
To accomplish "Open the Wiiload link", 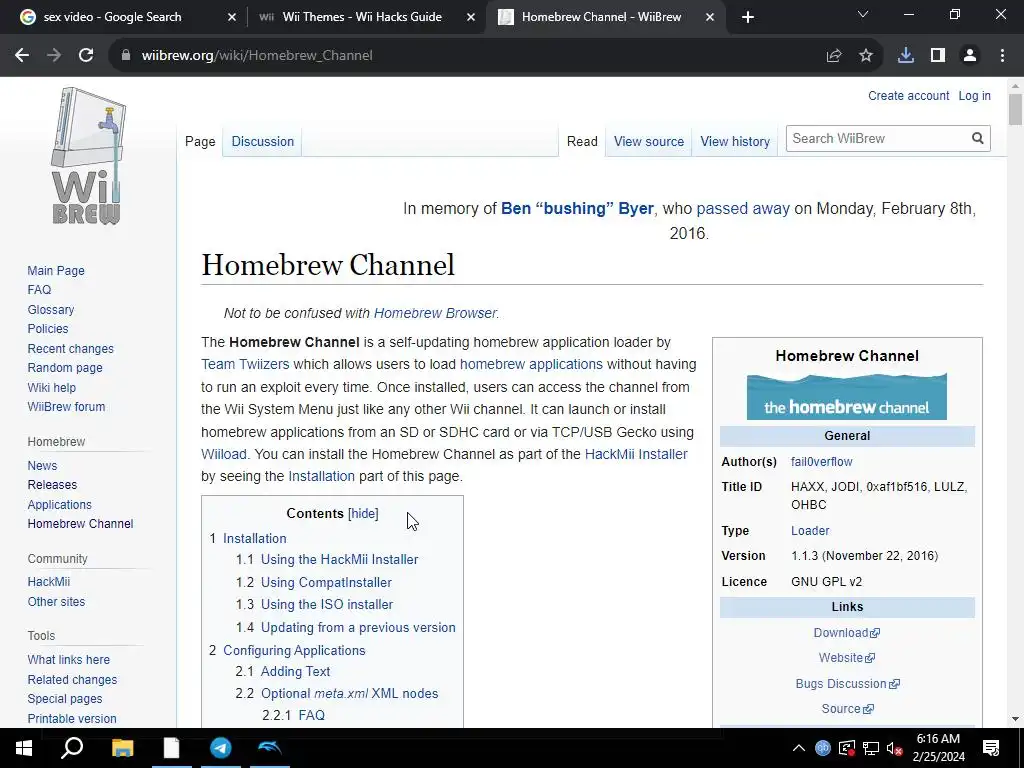I will click(x=224, y=454).
